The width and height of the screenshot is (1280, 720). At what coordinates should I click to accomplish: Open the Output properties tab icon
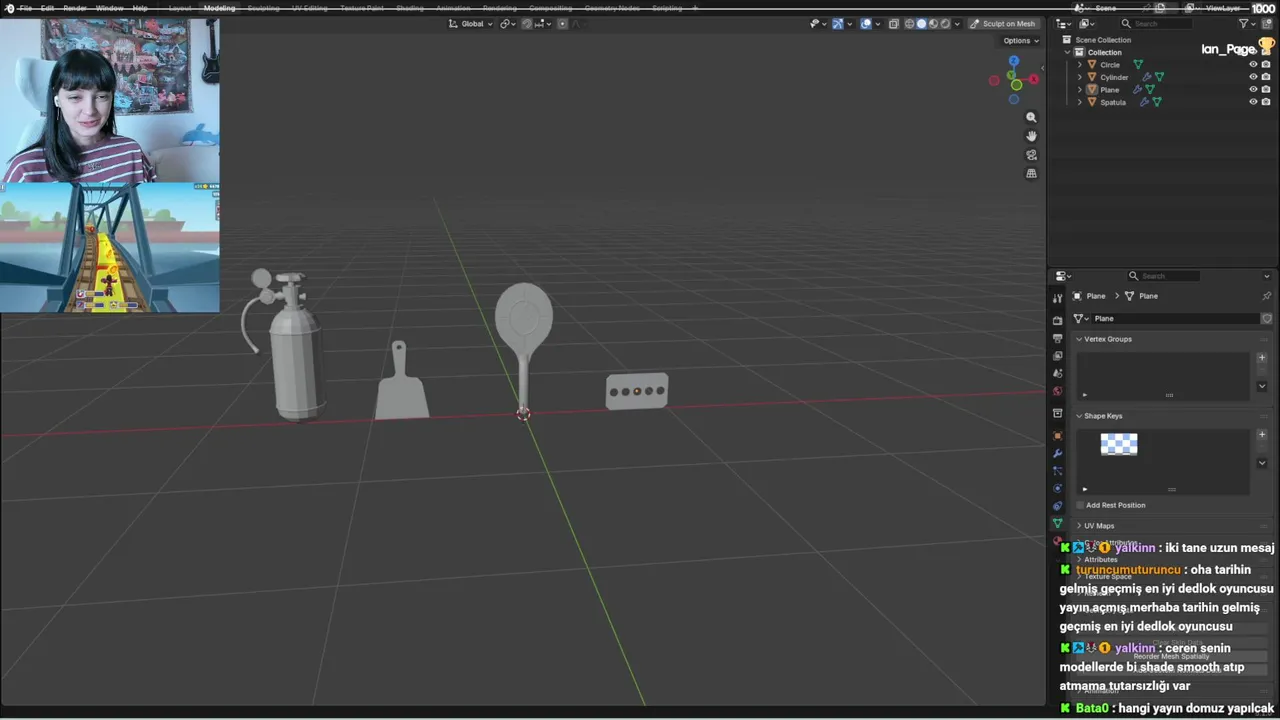point(1057,338)
